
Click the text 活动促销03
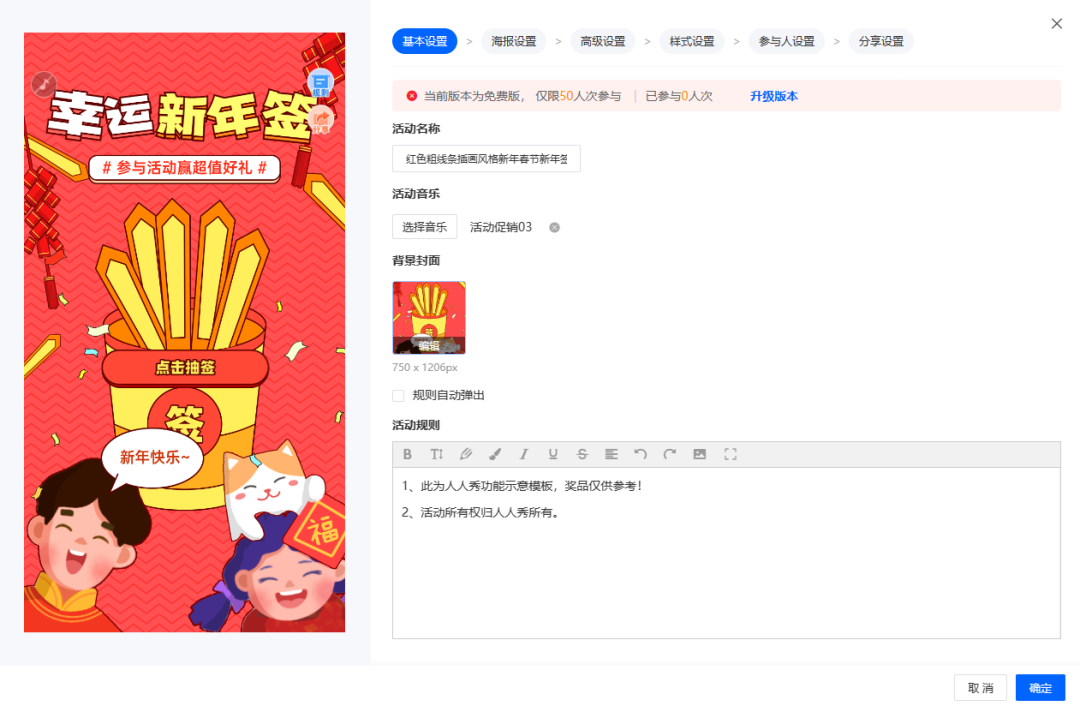pyautogui.click(x=501, y=227)
